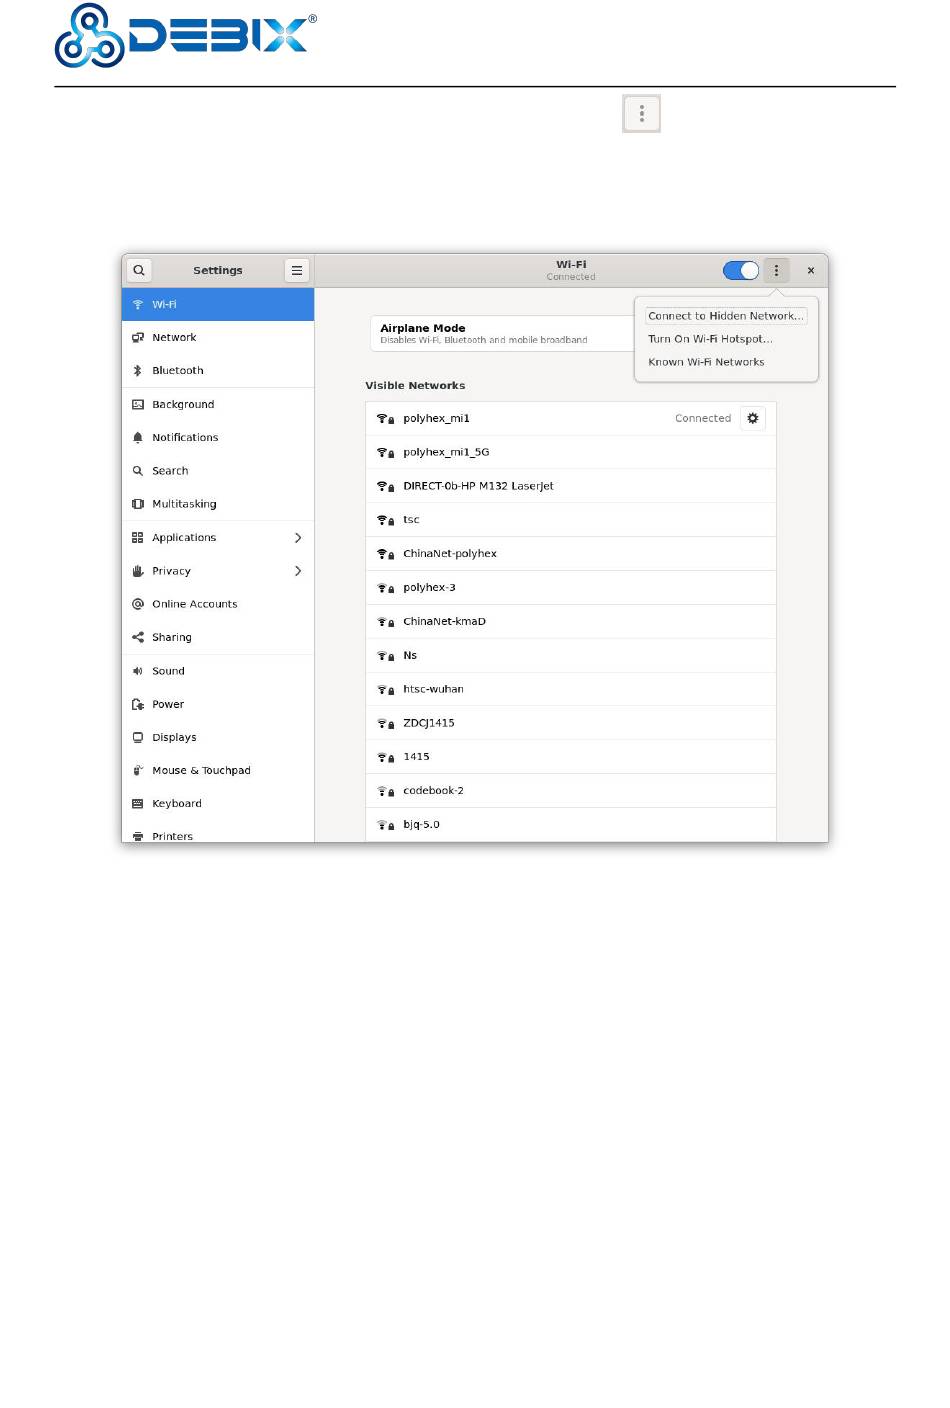The image size is (950, 1408).
Task: Click the Sound speaker icon in sidebar
Action: pyautogui.click(x=138, y=671)
